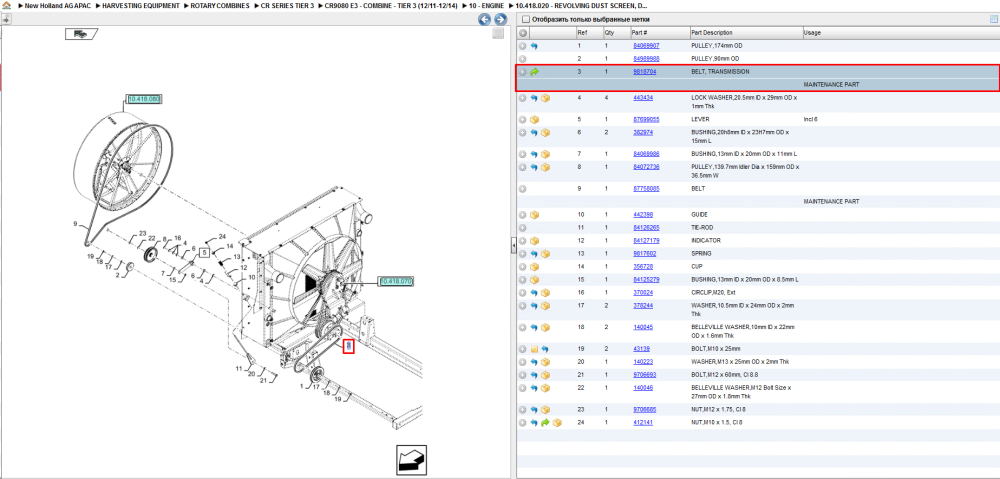Click the yellow box icon for part 84069986

(x=545, y=154)
